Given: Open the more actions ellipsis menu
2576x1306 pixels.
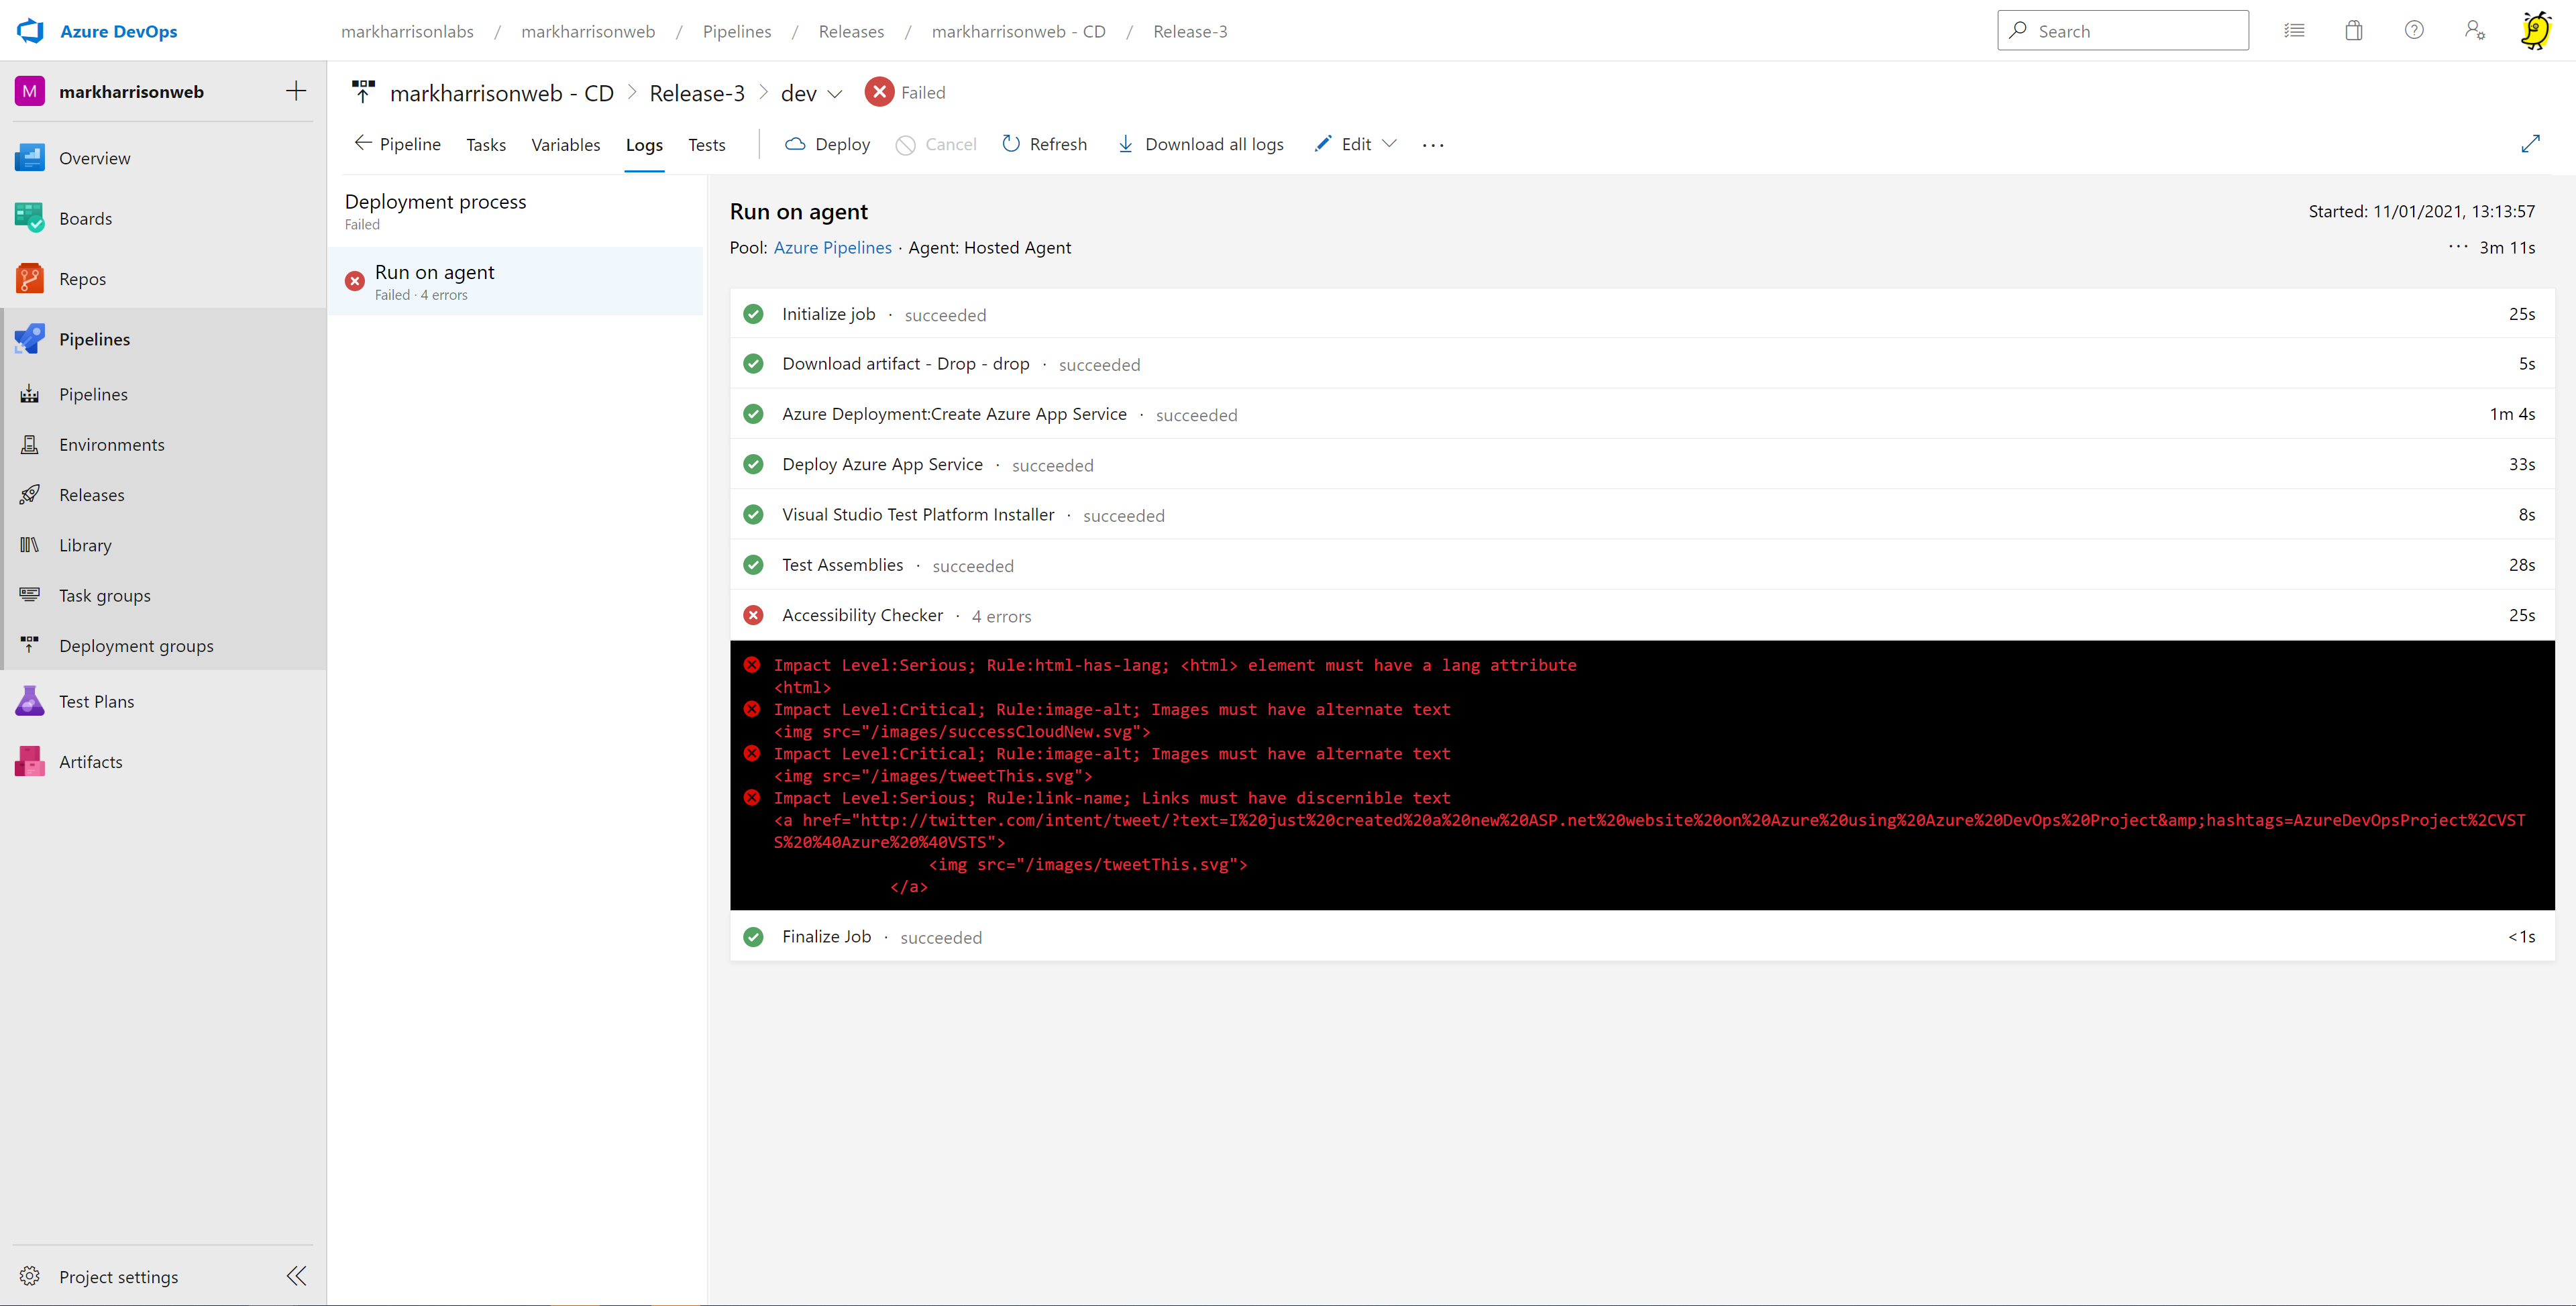Looking at the screenshot, I should (x=1433, y=145).
